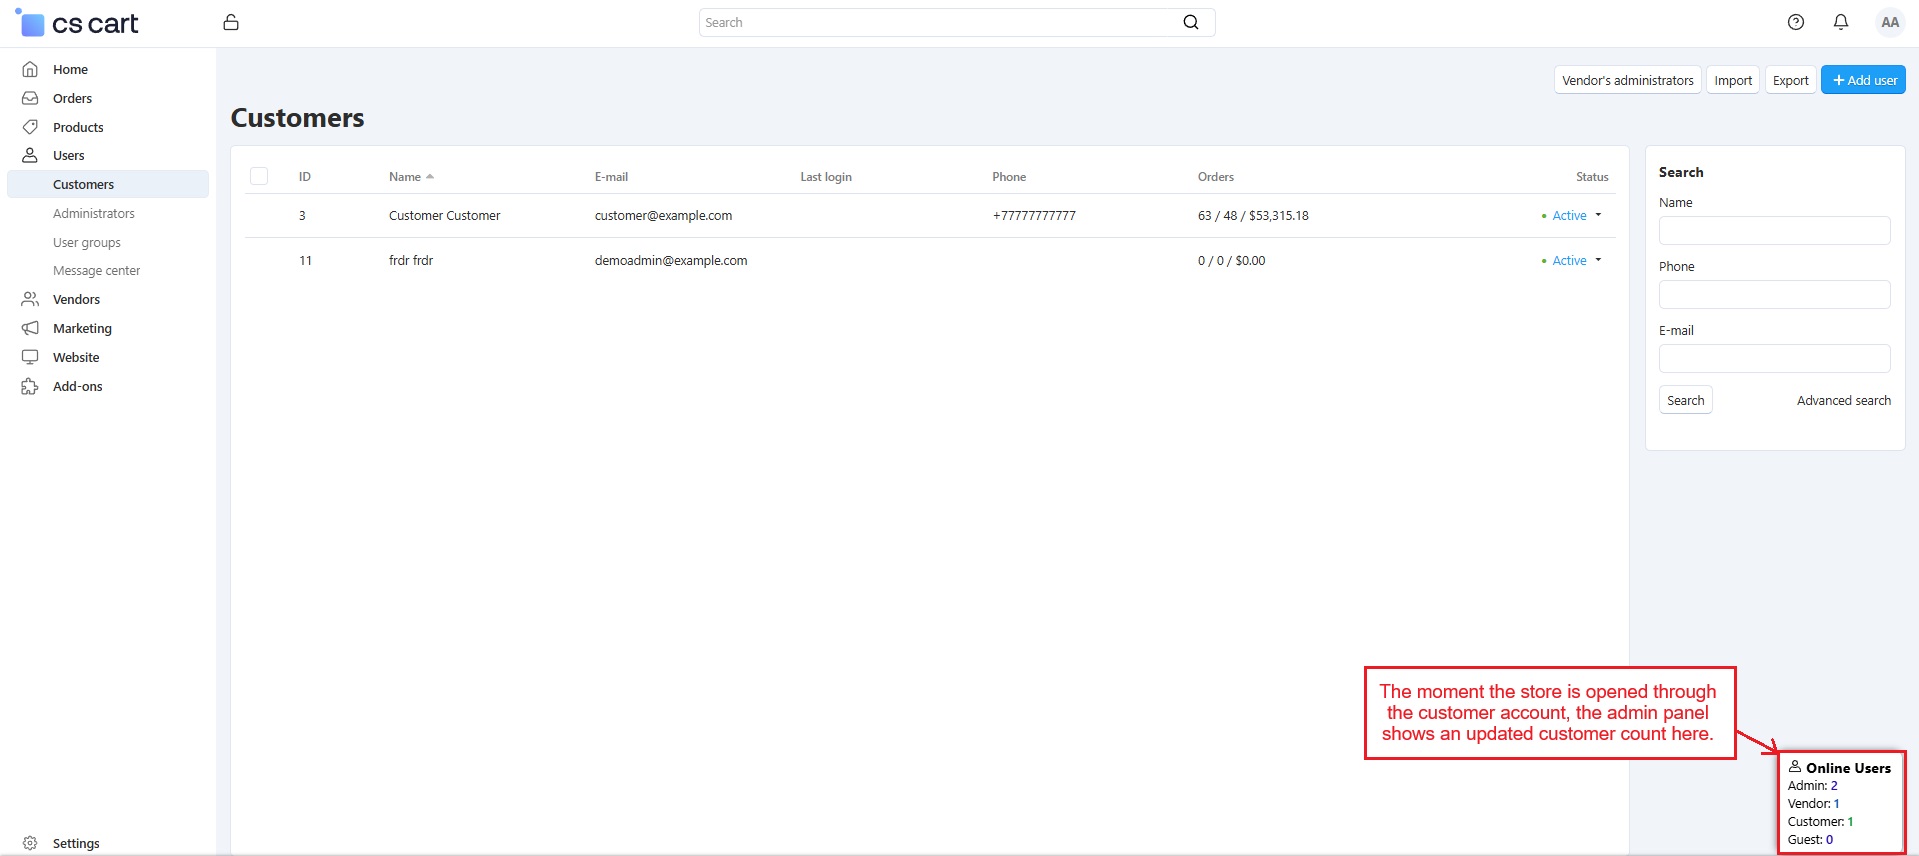Image resolution: width=1919 pixels, height=856 pixels.
Task: Click the Products tag icon in sidebar
Action: [30, 127]
